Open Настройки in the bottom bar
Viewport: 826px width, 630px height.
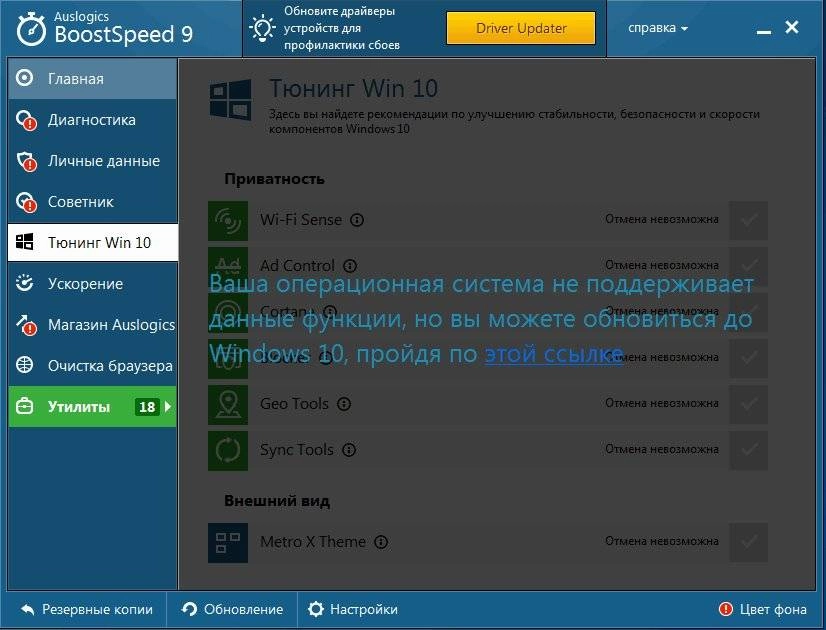tap(353, 609)
